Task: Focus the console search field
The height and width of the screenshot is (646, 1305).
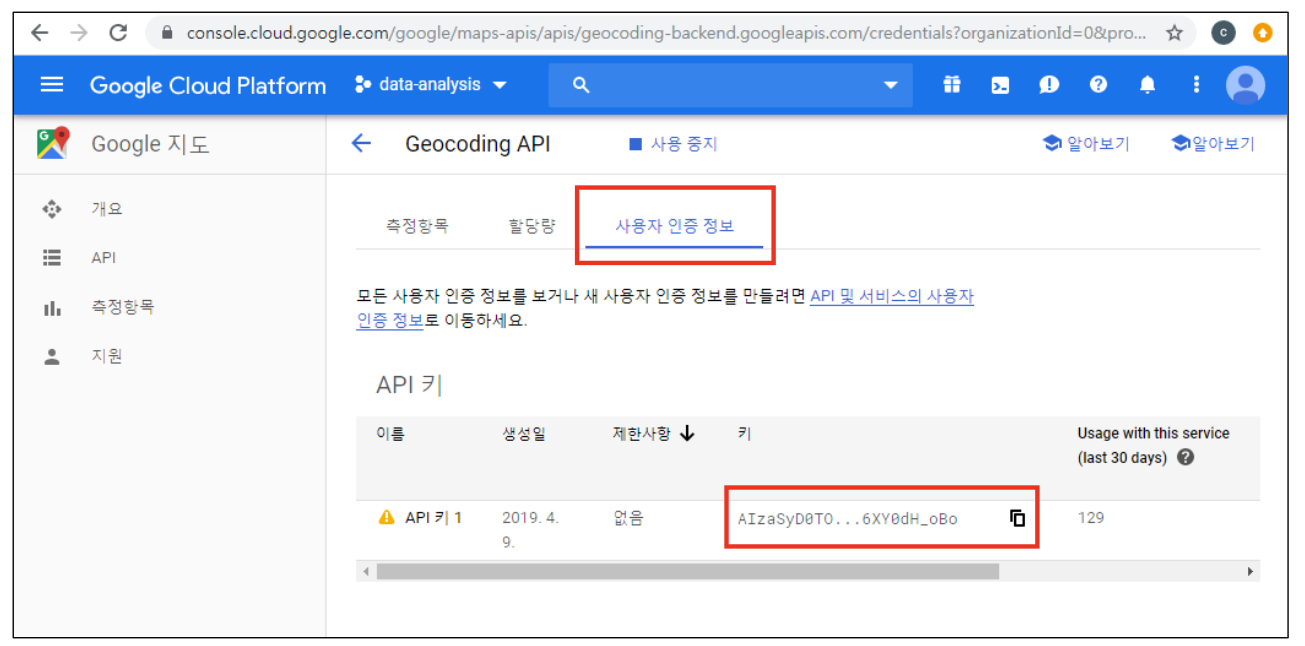Action: (730, 85)
